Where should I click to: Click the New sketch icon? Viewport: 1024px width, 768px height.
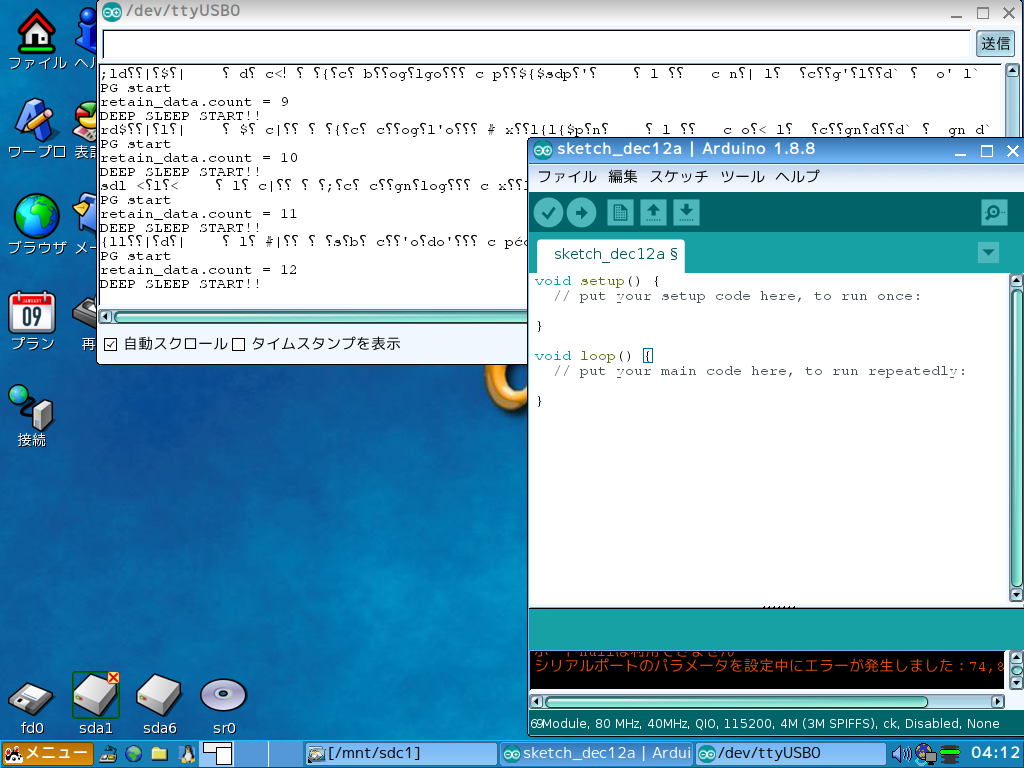point(620,213)
